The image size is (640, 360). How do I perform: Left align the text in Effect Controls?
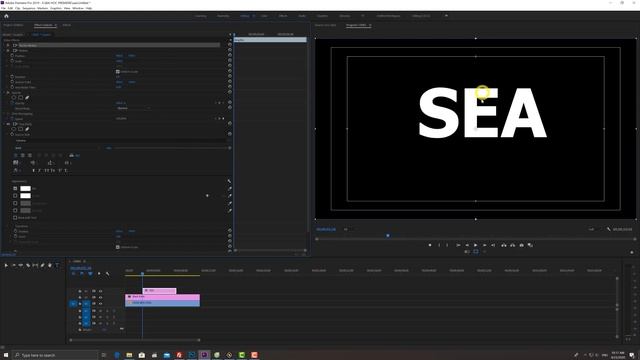tap(16, 156)
